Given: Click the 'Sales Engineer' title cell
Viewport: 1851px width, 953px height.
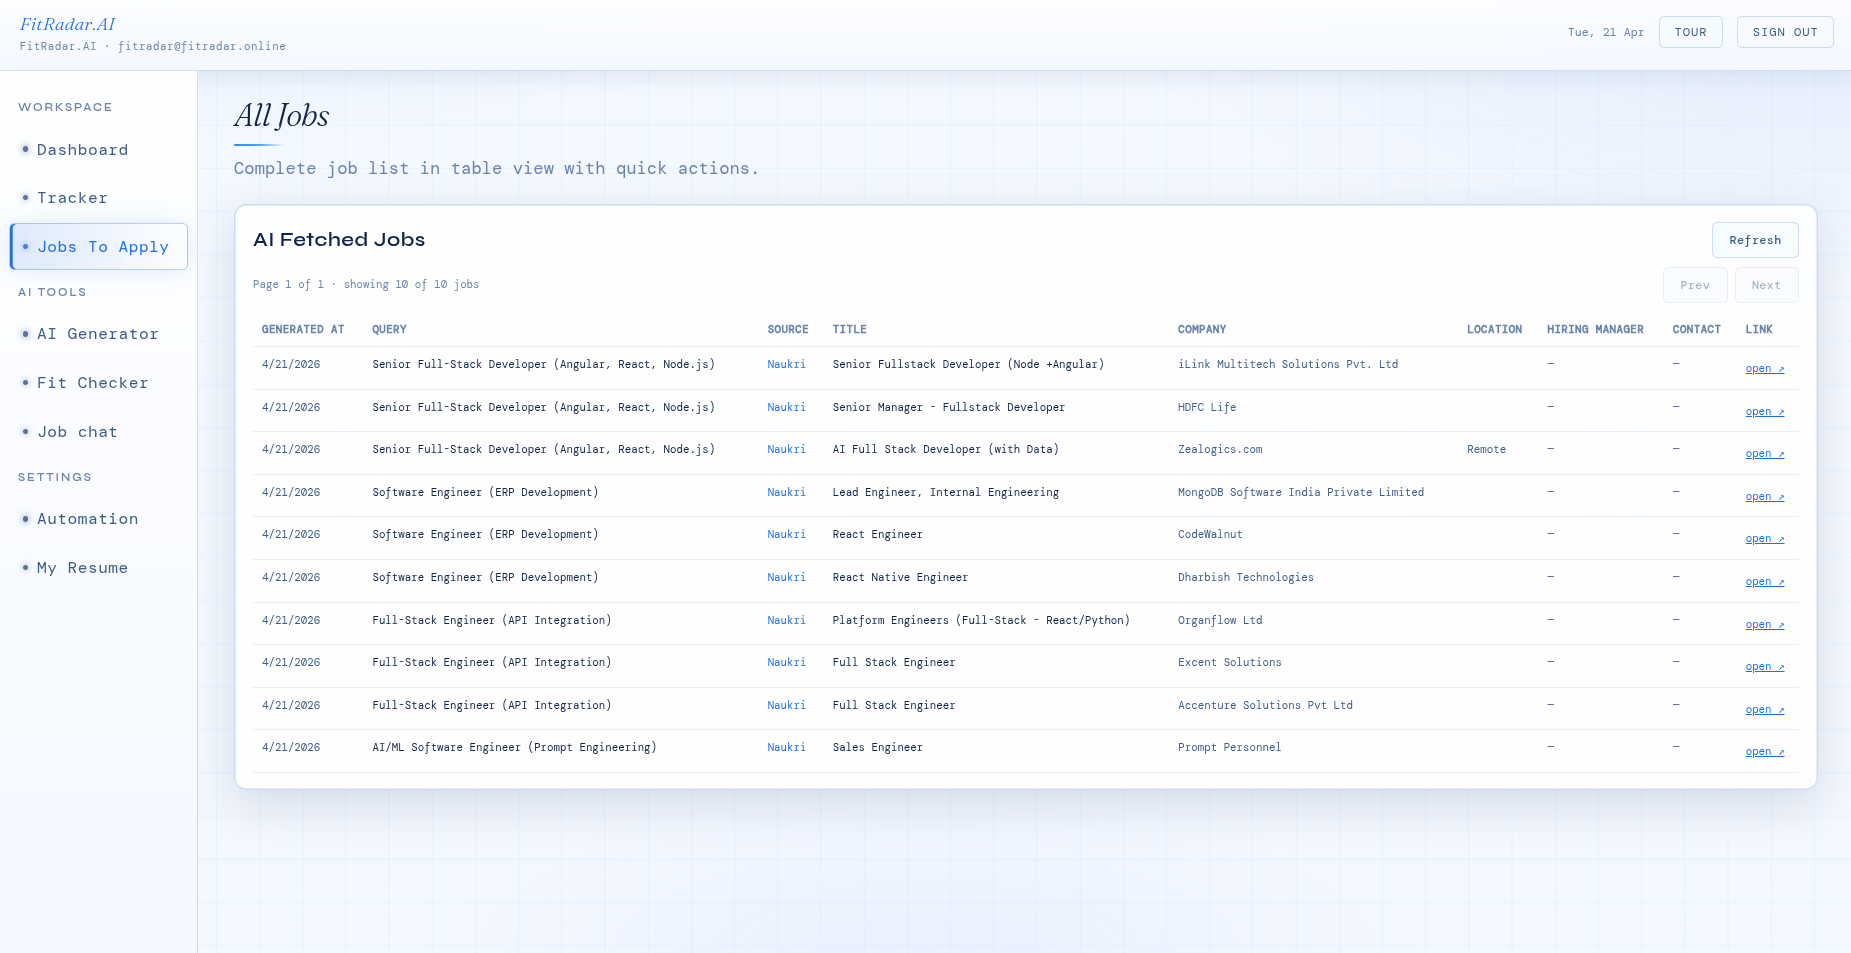Looking at the screenshot, I should click(877, 747).
